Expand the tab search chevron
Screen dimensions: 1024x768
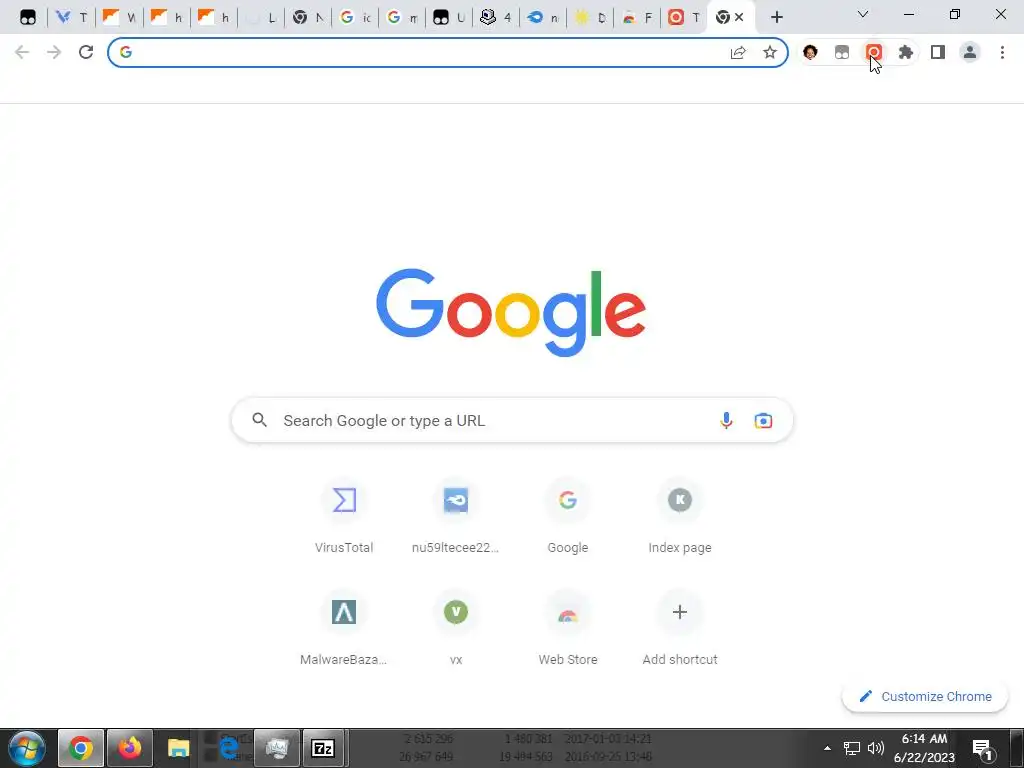(863, 14)
